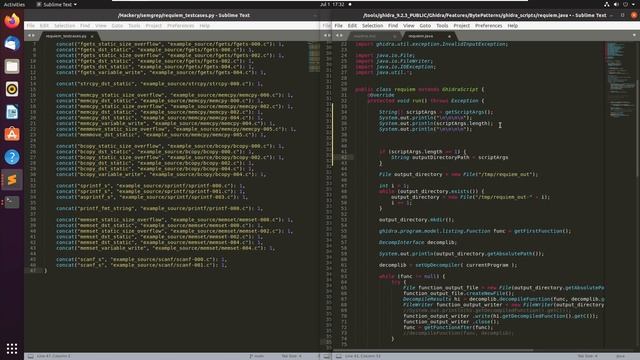Click horizontal scrollbar in requiem.java window

[x=433, y=350]
